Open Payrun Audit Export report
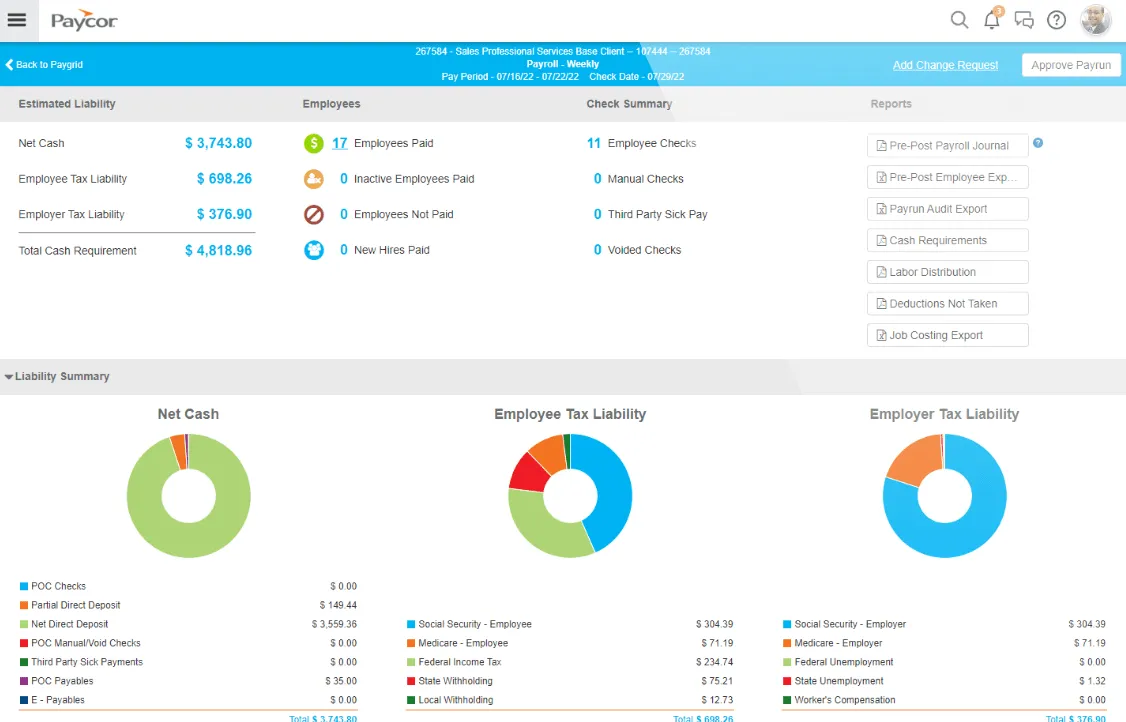The width and height of the screenshot is (1126, 722). pyautogui.click(x=947, y=208)
